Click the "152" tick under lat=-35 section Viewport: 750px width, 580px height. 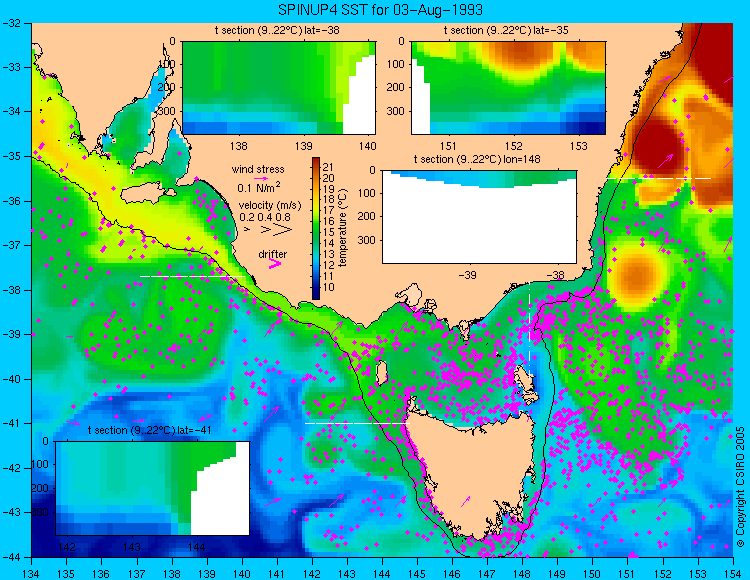[x=514, y=146]
